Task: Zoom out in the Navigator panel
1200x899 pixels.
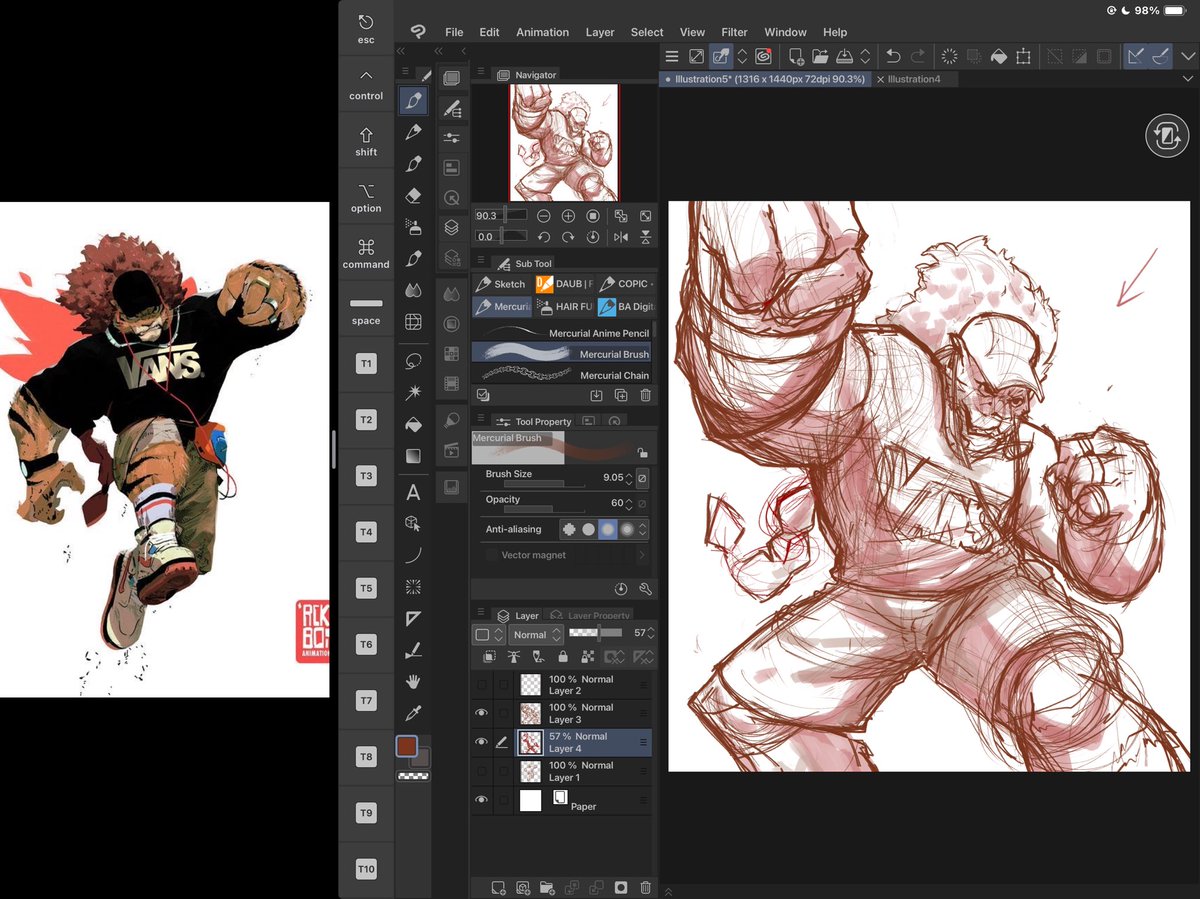Action: point(543,216)
